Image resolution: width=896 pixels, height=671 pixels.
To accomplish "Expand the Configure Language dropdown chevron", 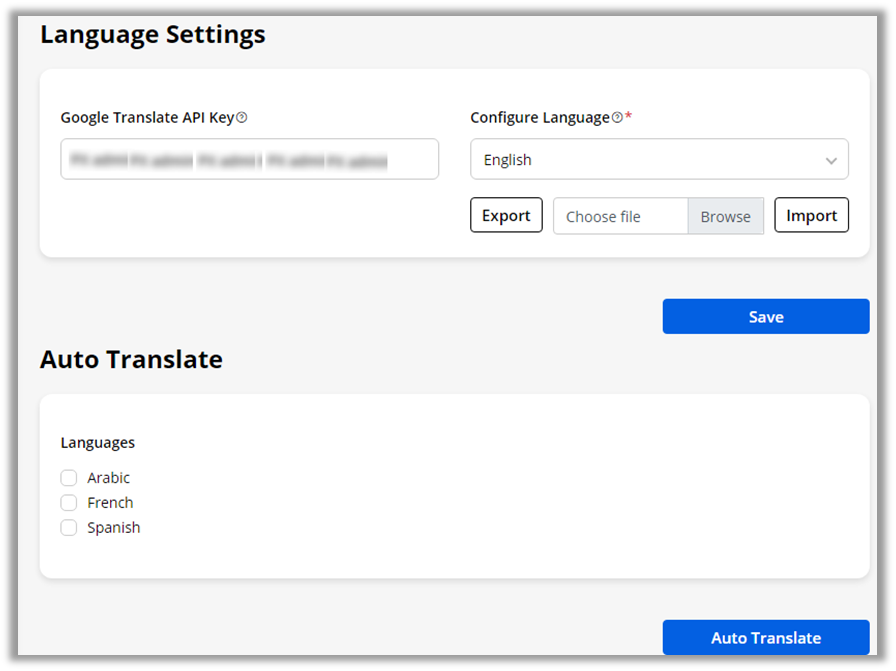I will (831, 160).
